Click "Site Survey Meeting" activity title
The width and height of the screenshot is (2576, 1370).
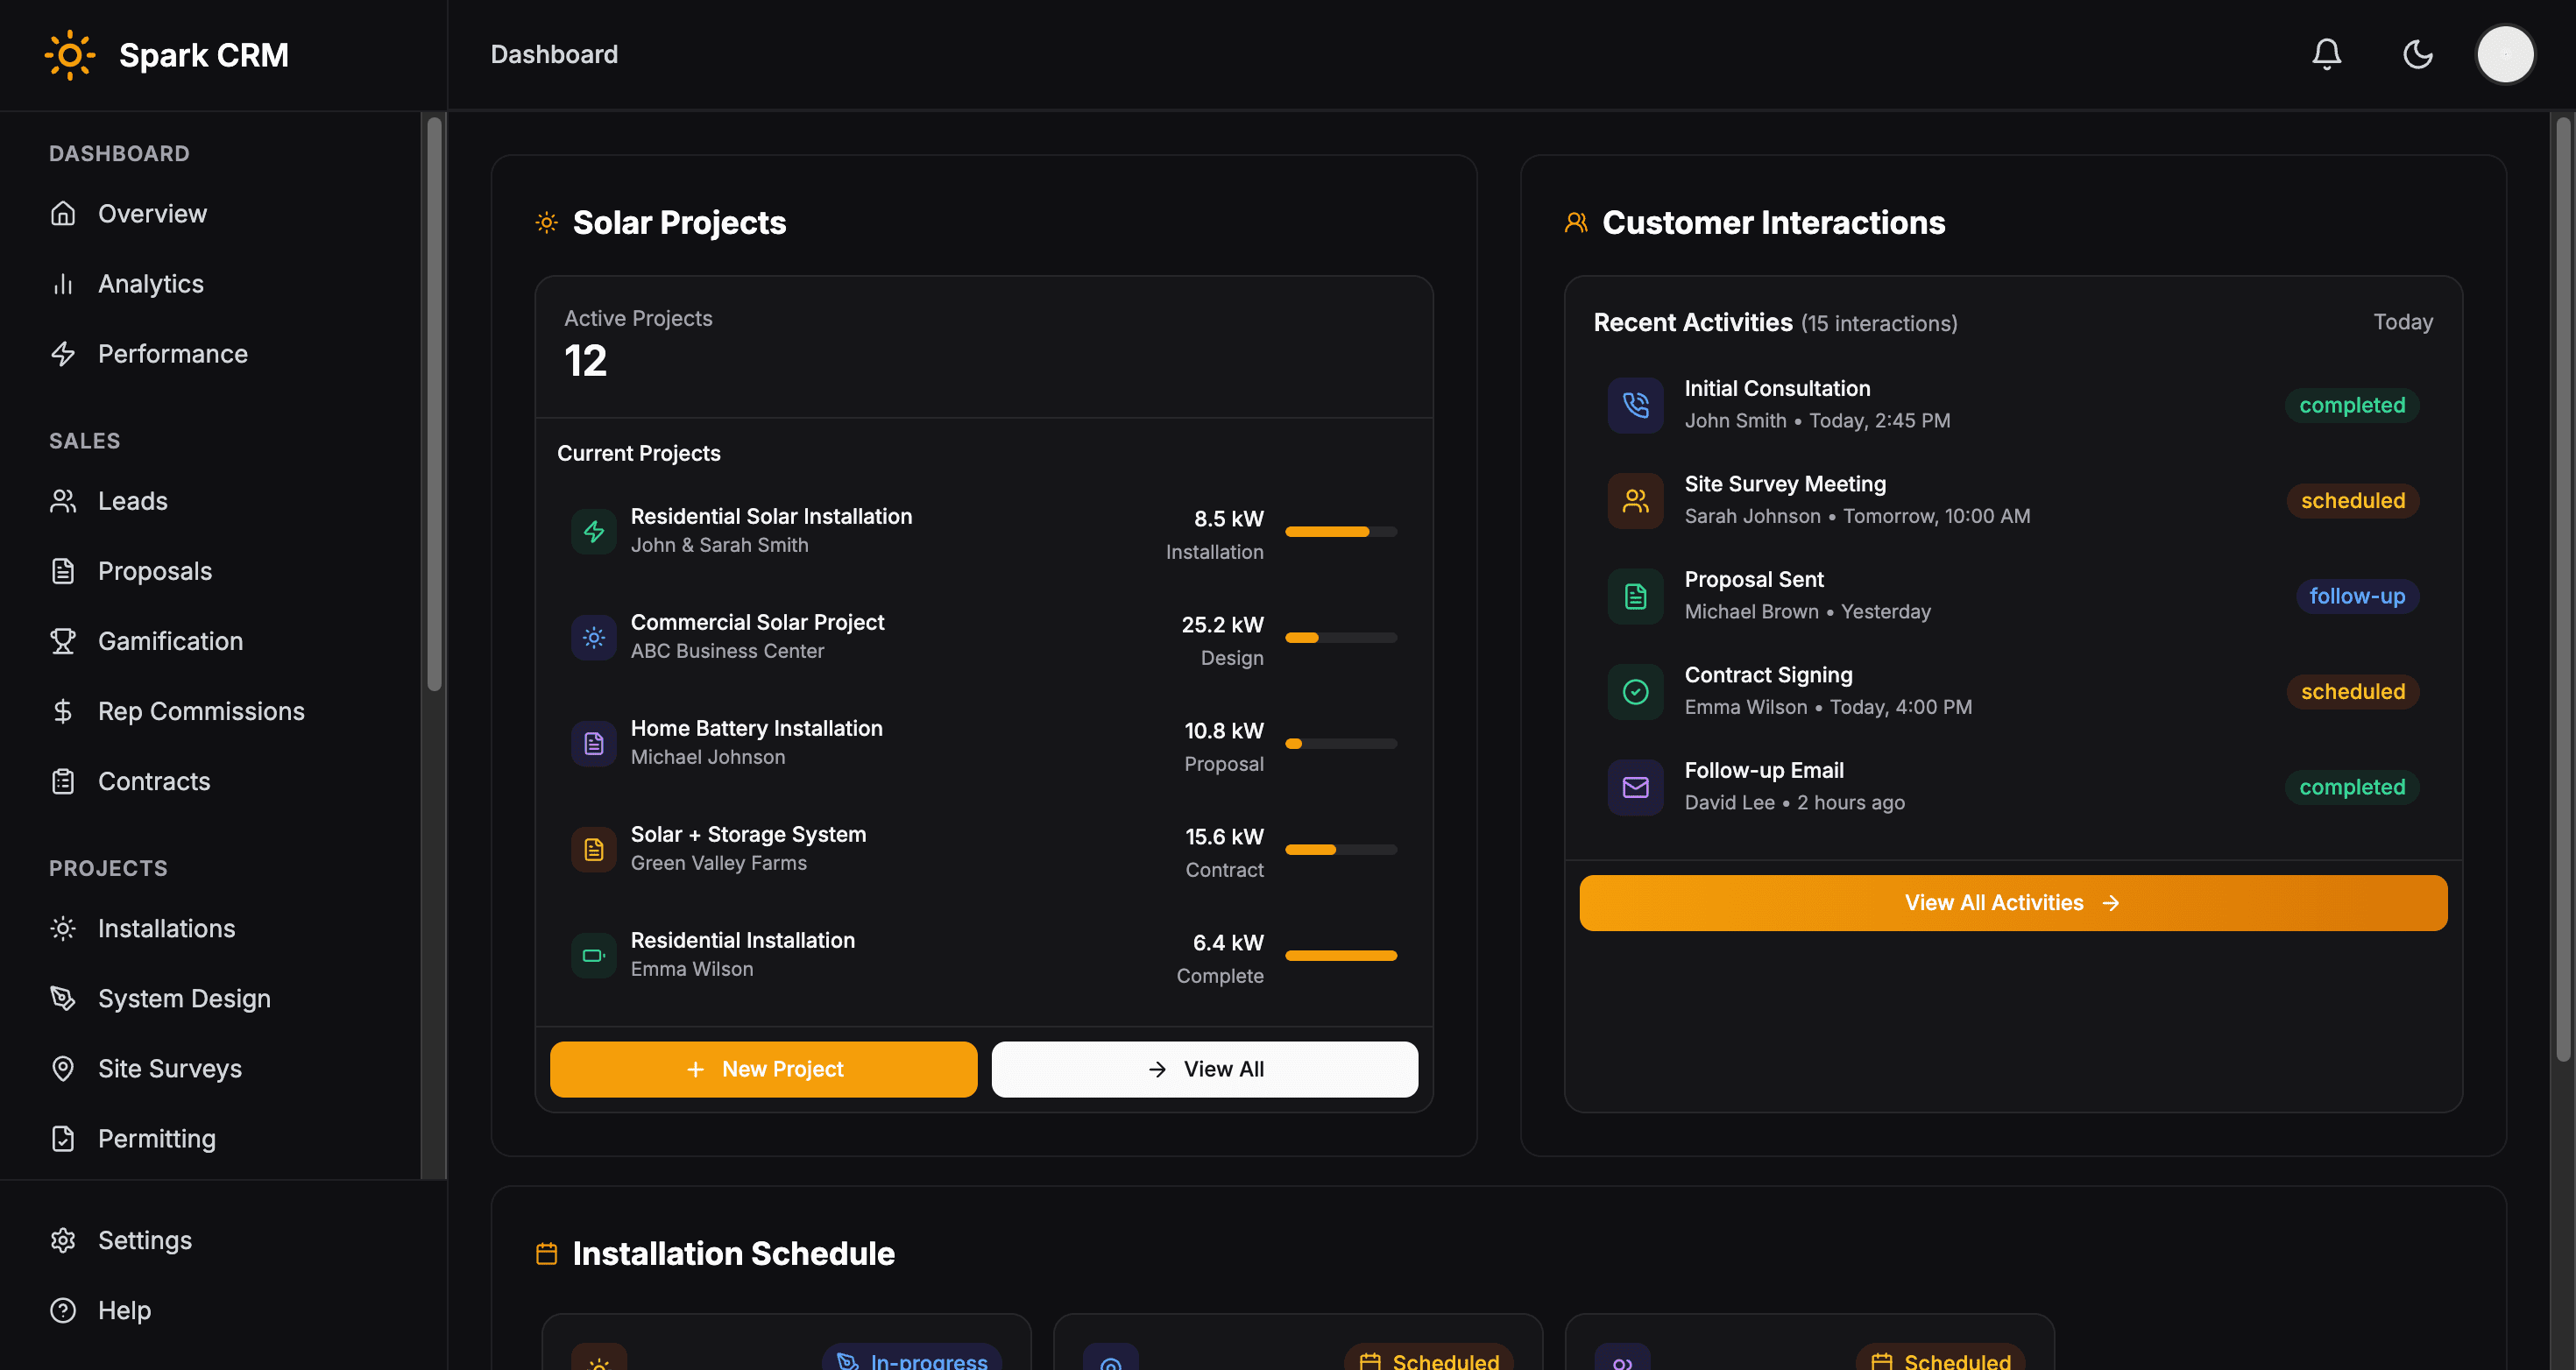coord(1785,484)
